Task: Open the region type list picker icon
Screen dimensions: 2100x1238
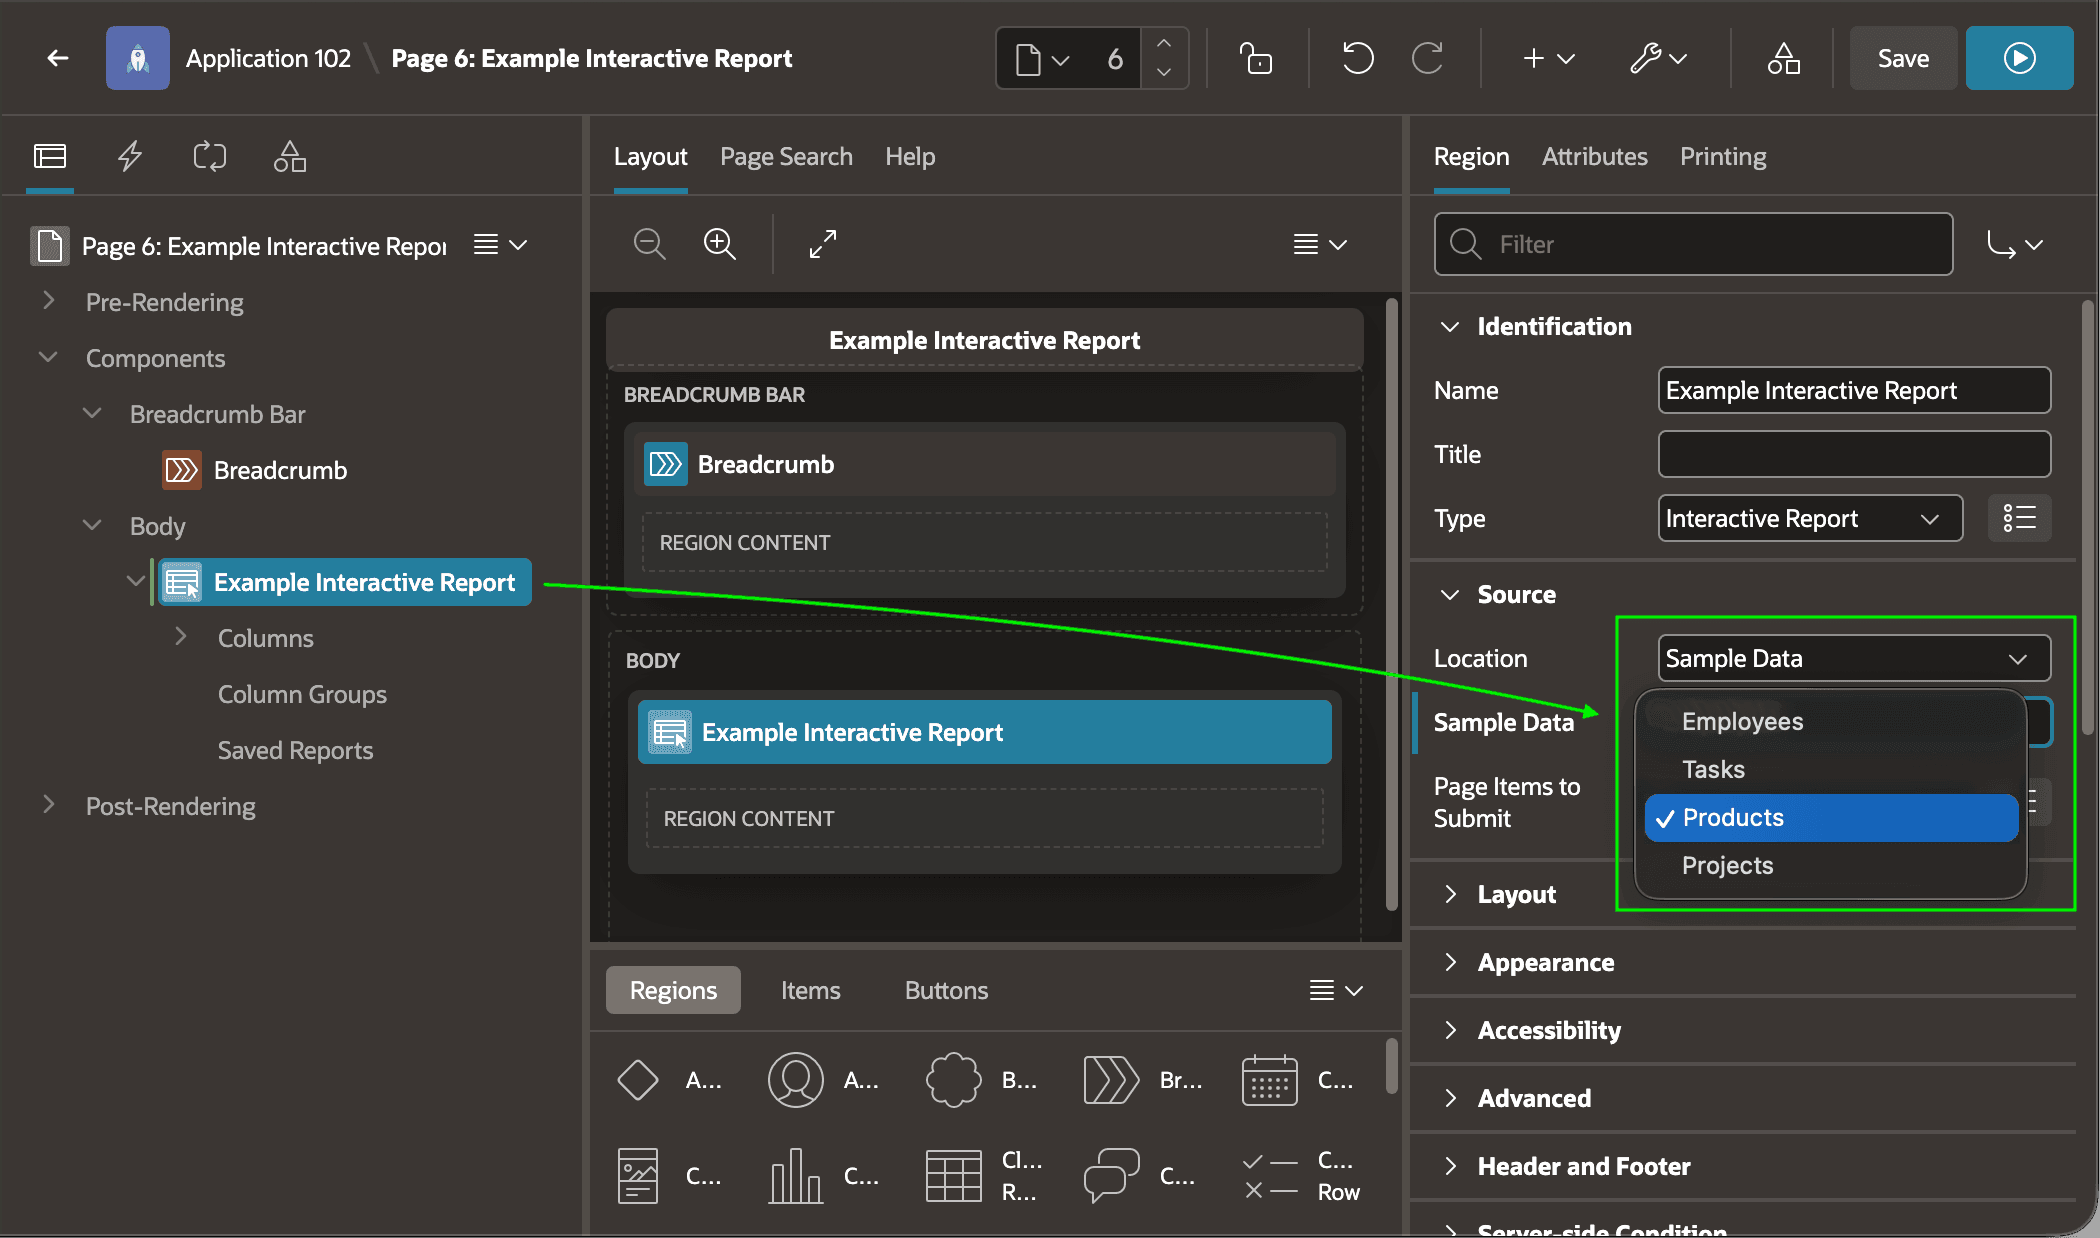Action: click(2019, 518)
